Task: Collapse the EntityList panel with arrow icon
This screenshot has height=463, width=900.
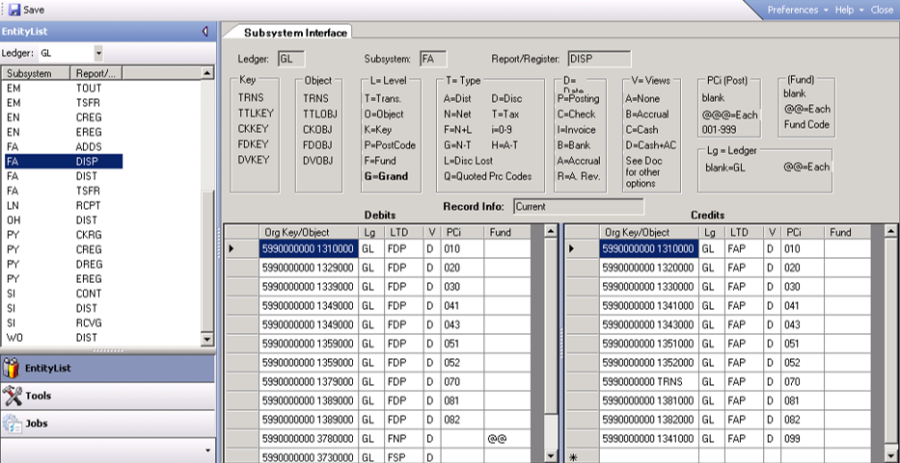Action: [205, 31]
